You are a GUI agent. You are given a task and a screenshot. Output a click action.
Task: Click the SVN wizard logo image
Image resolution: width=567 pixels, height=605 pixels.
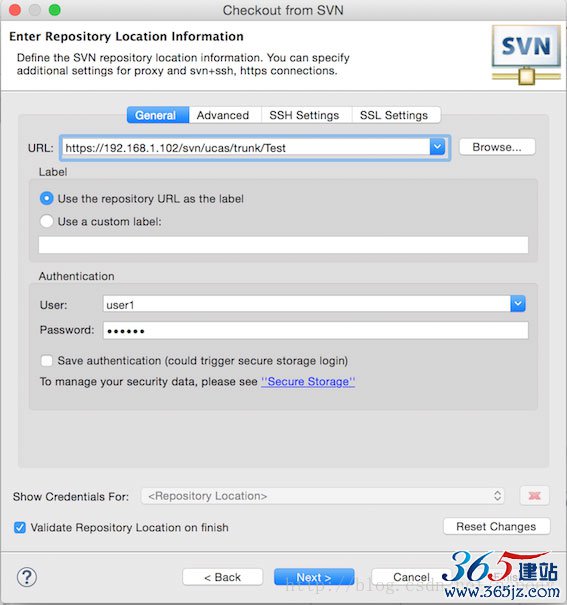(x=526, y=54)
